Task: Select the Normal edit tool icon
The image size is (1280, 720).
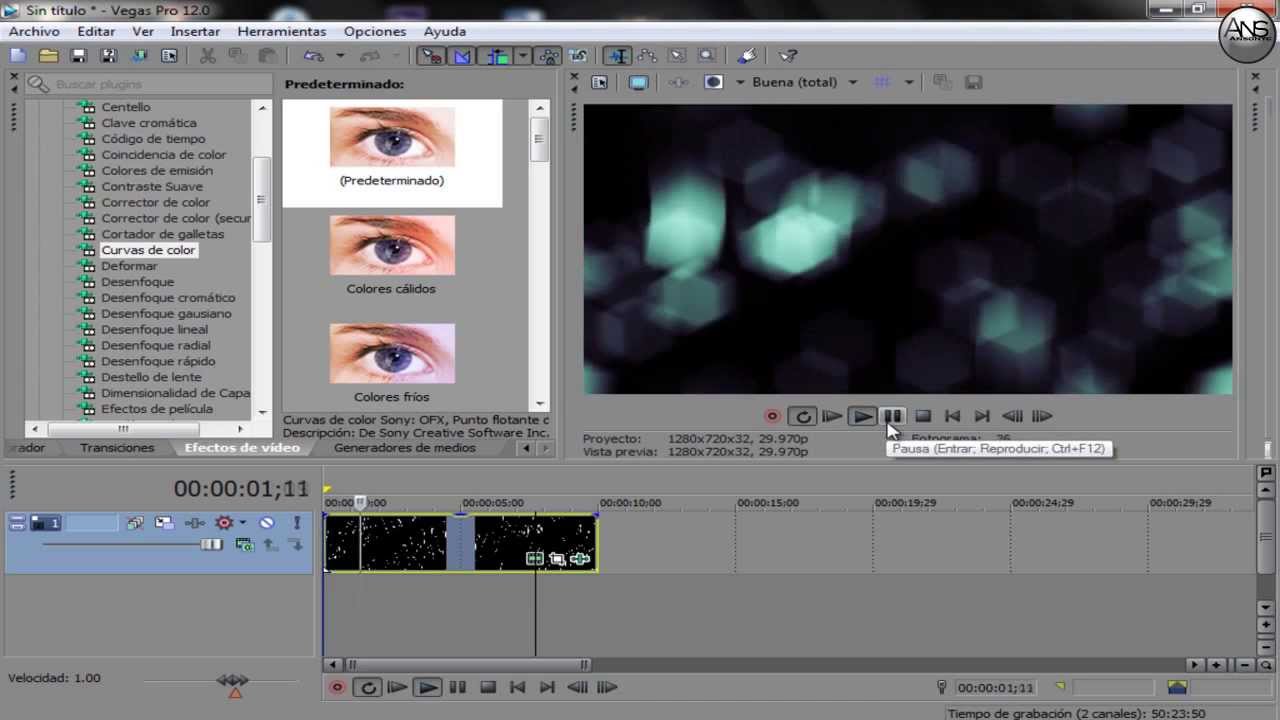Action: coord(618,56)
